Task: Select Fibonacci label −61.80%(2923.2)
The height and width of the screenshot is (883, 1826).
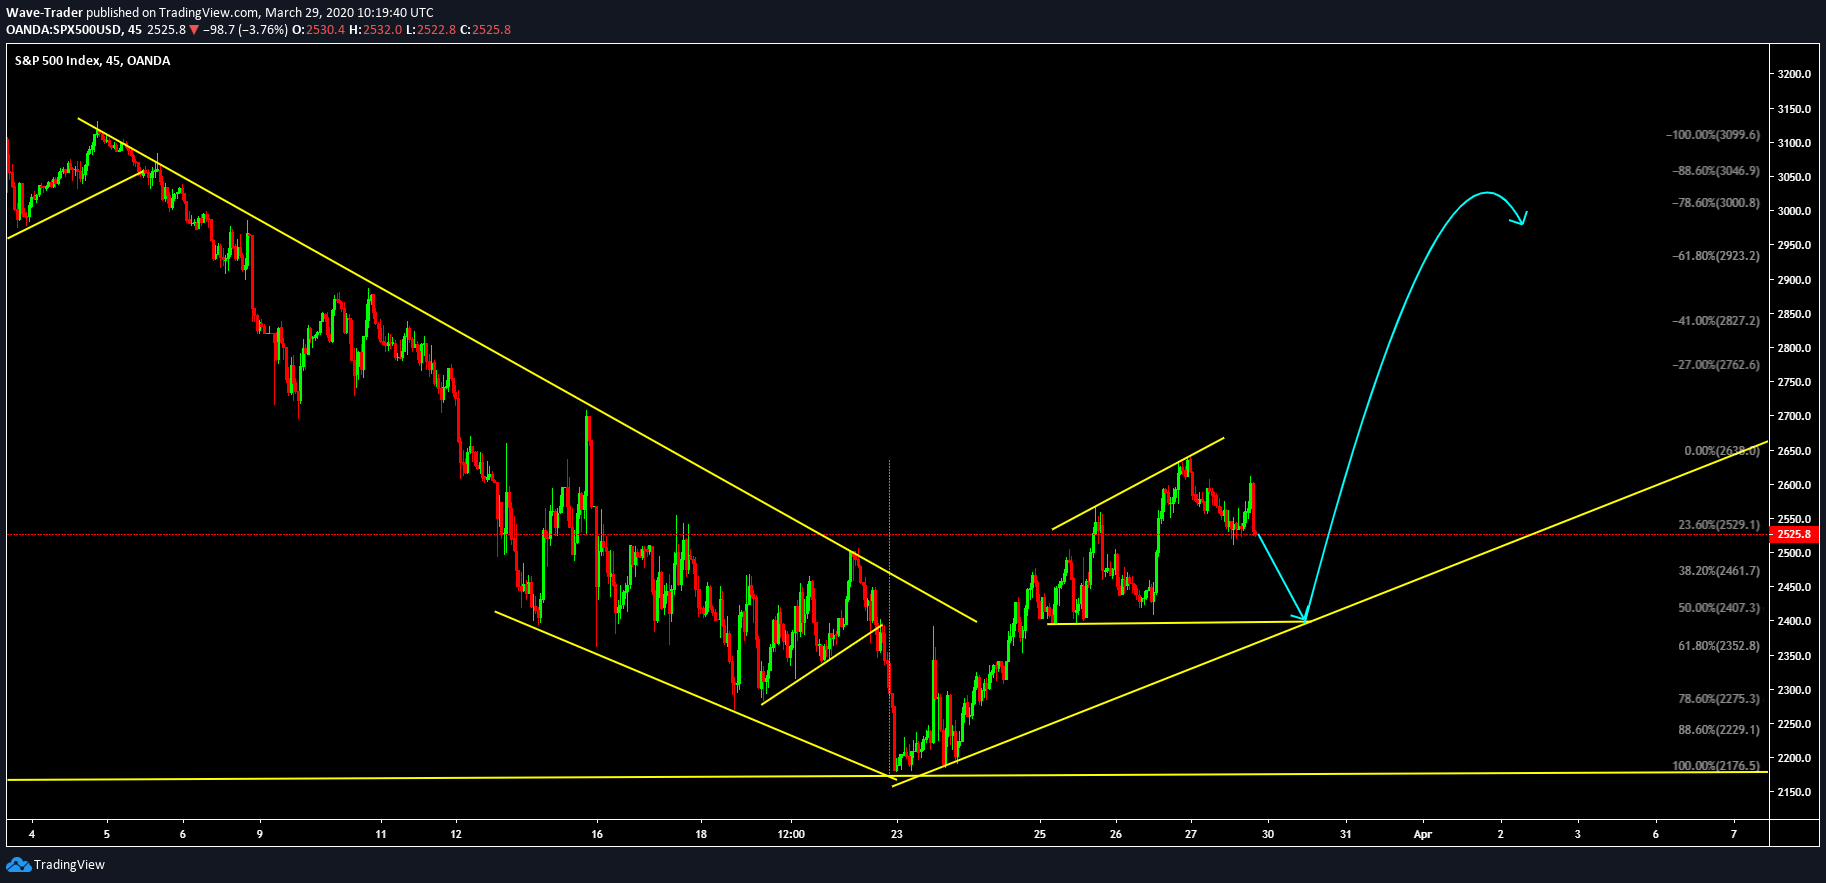Action: pyautogui.click(x=1716, y=256)
